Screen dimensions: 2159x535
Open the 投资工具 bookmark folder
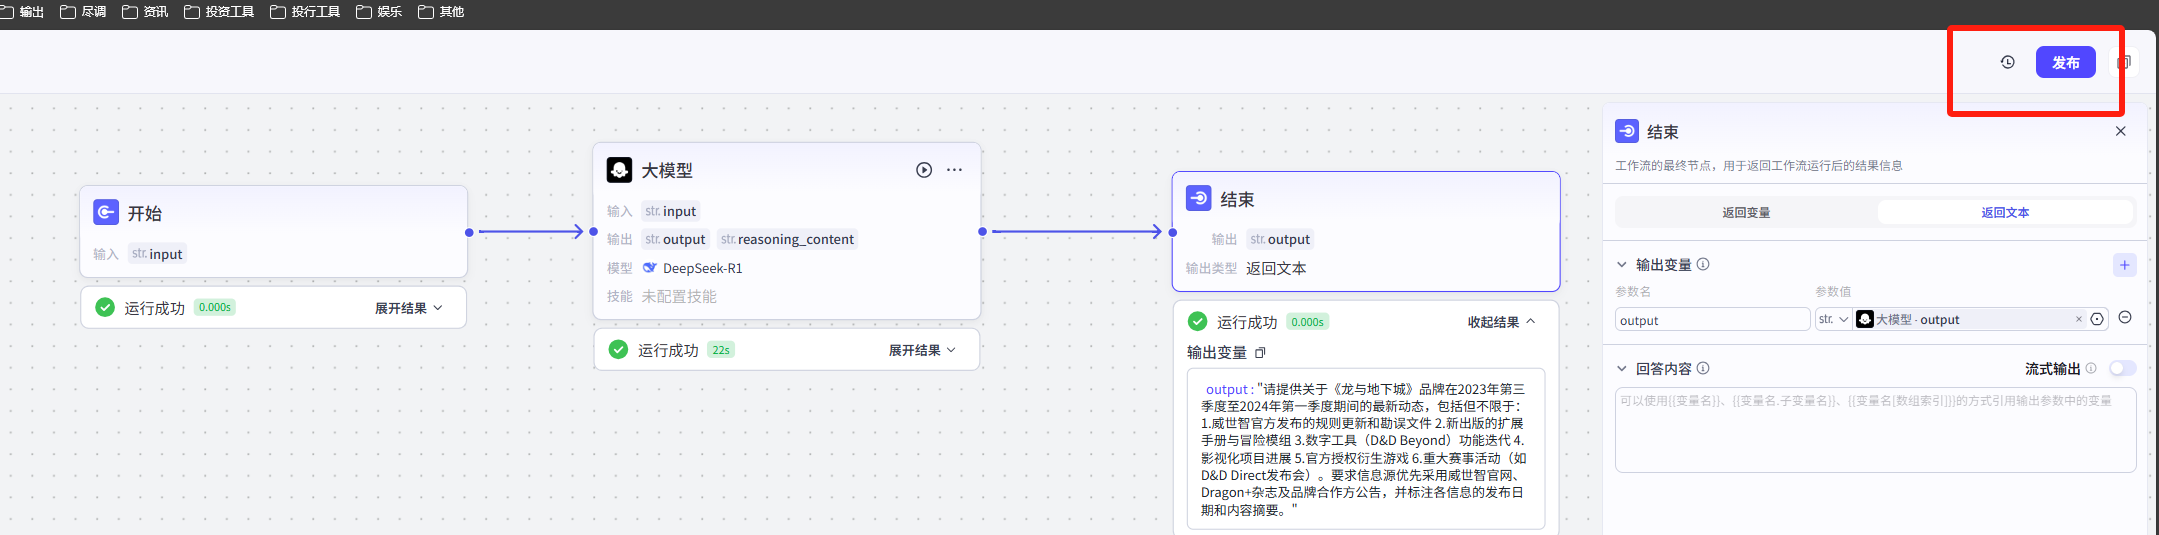[219, 12]
